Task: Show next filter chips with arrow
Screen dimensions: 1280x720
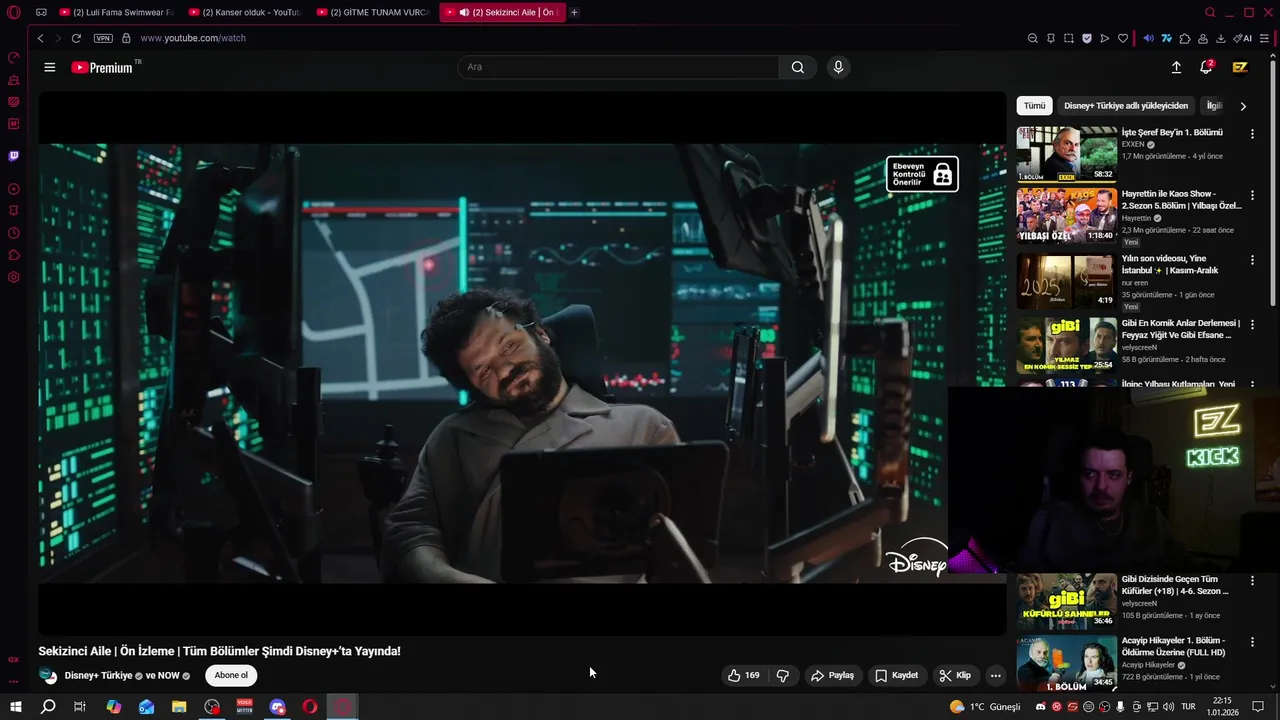Action: (1243, 105)
